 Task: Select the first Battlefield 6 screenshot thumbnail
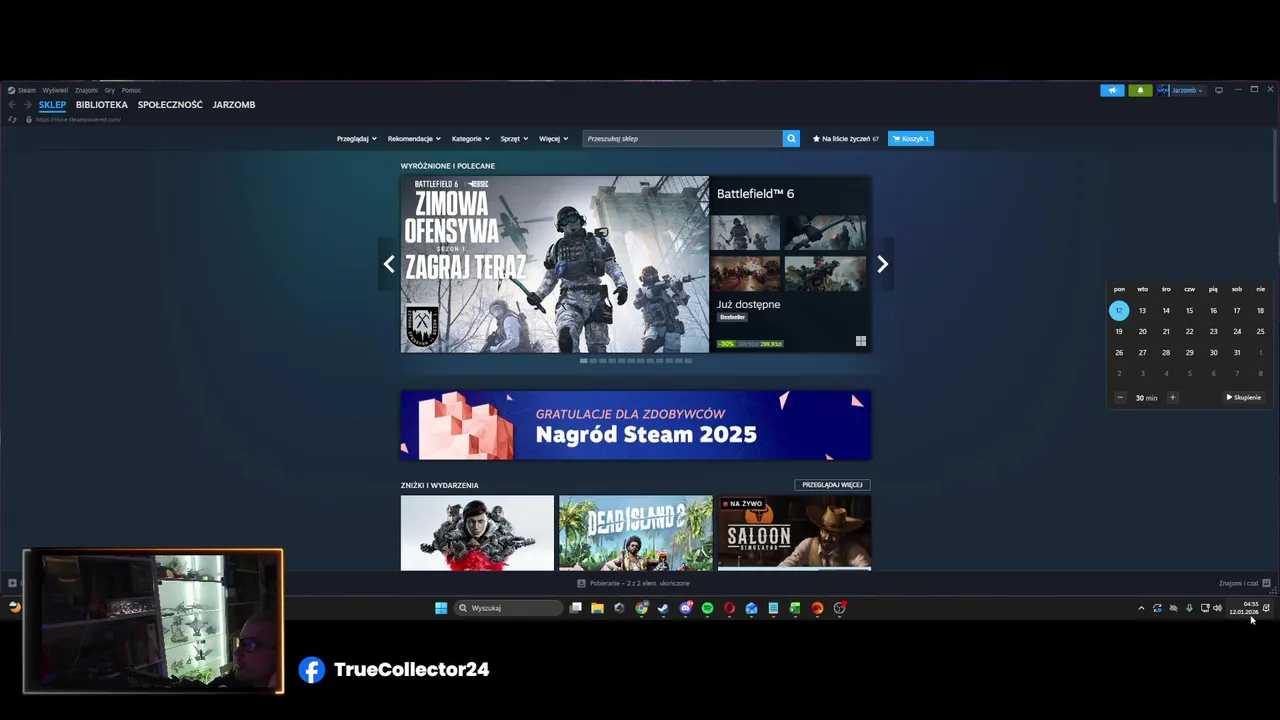click(x=746, y=232)
